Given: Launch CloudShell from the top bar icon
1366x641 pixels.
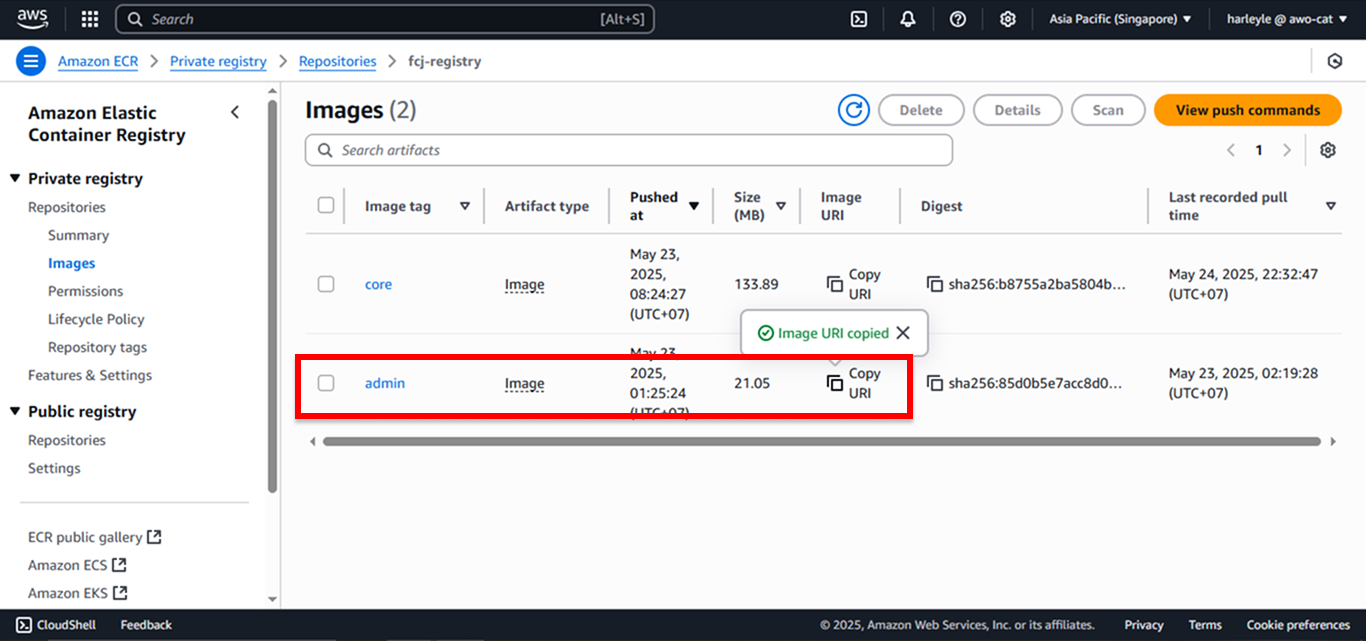Looking at the screenshot, I should click(858, 19).
